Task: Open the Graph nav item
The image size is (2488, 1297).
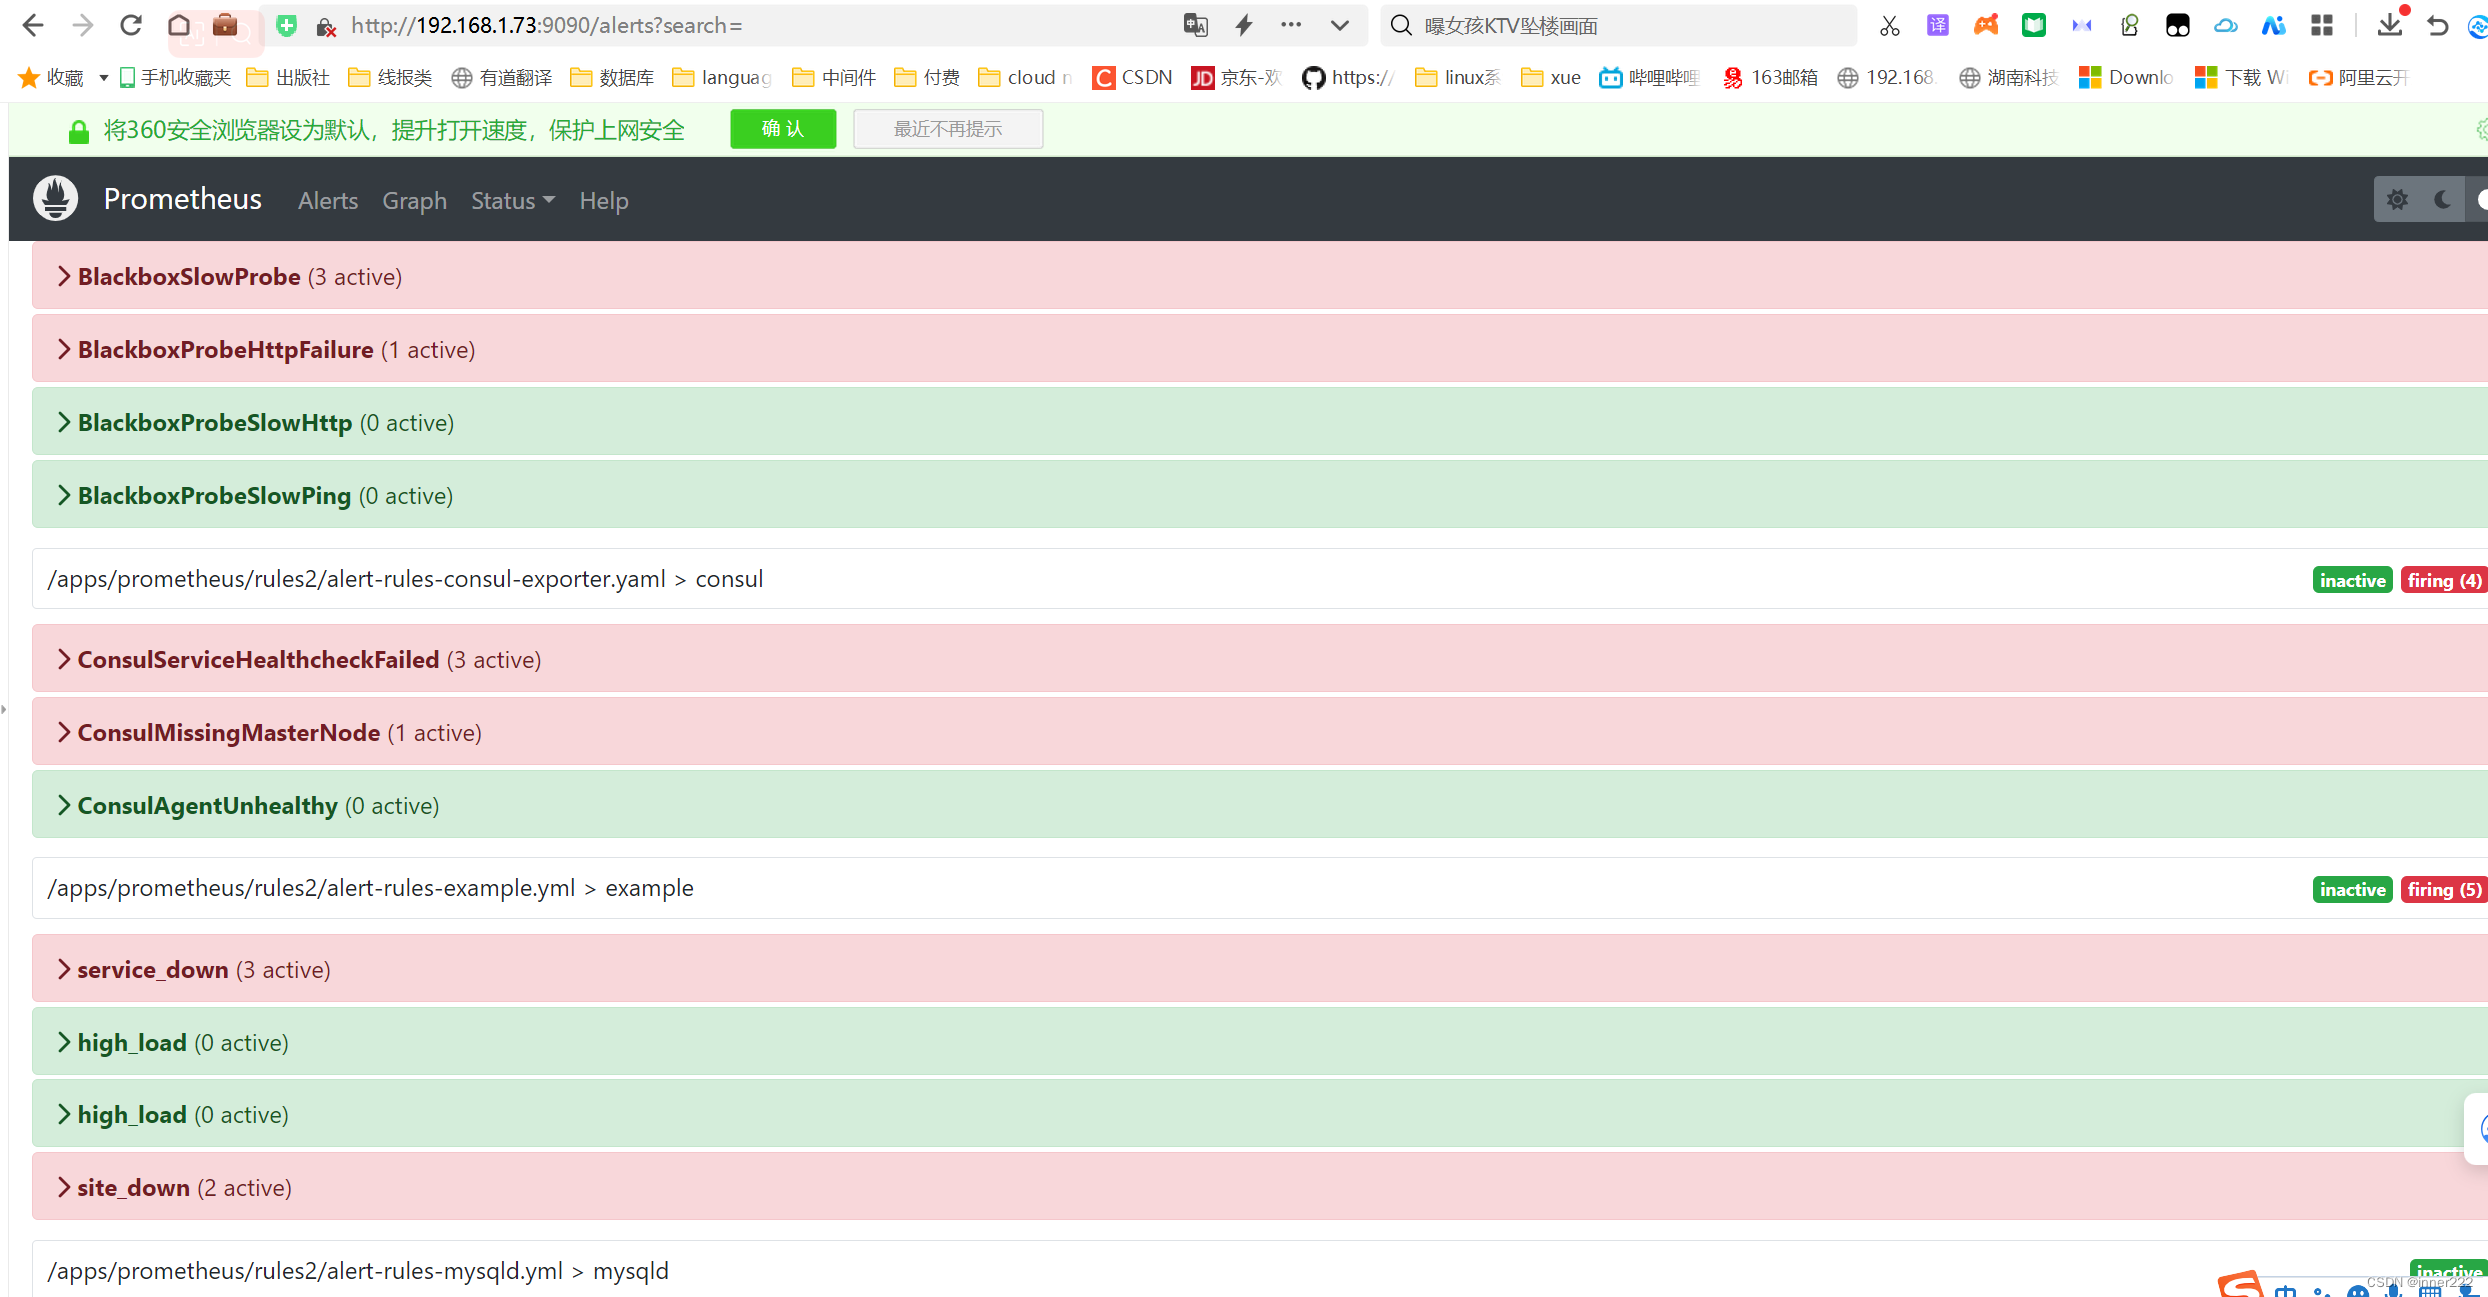Action: click(x=414, y=200)
